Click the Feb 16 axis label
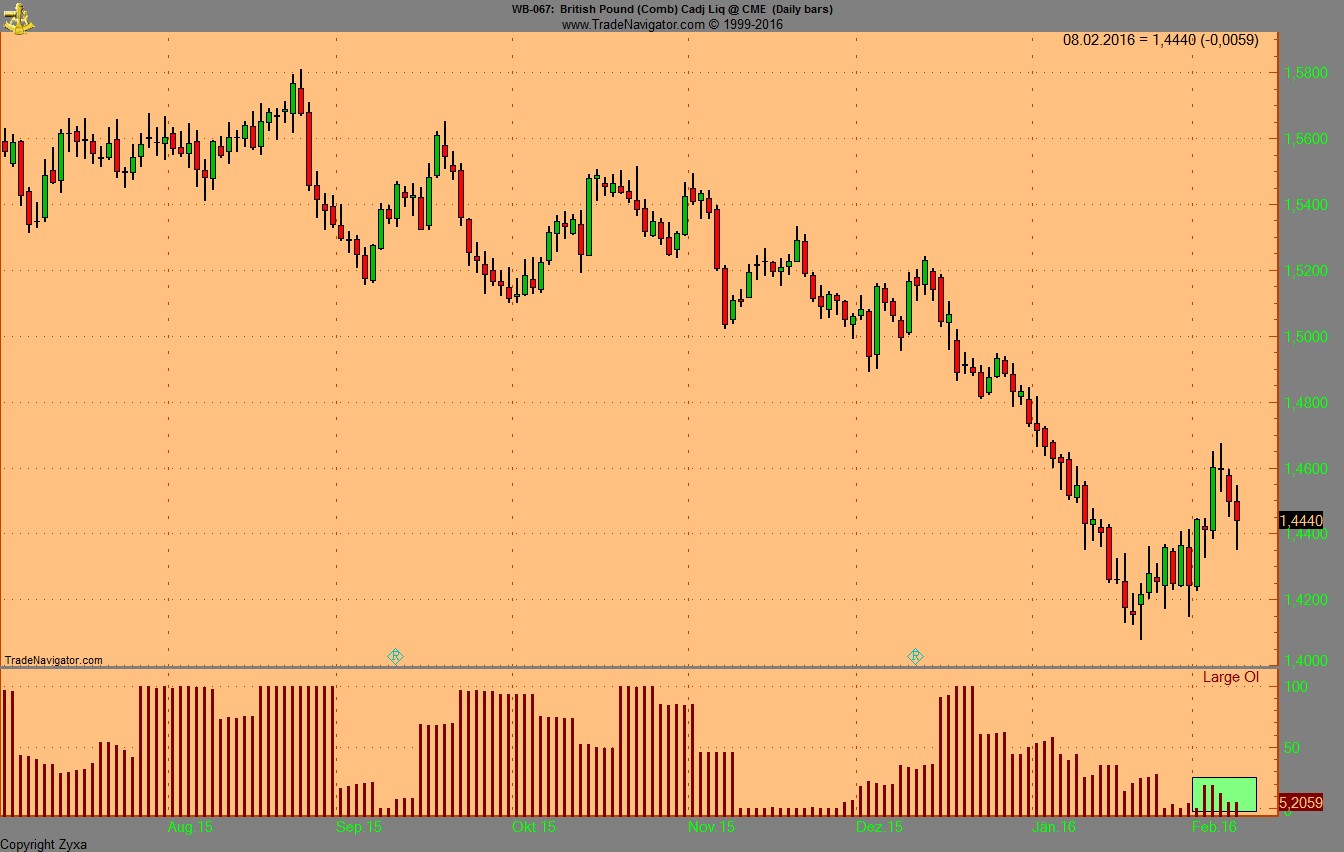 coord(1214,827)
